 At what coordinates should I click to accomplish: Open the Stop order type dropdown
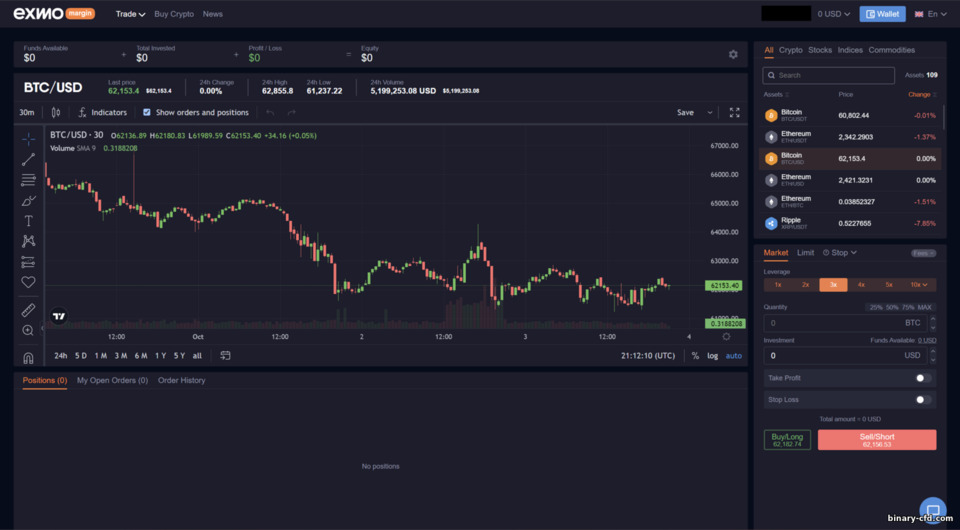[839, 253]
